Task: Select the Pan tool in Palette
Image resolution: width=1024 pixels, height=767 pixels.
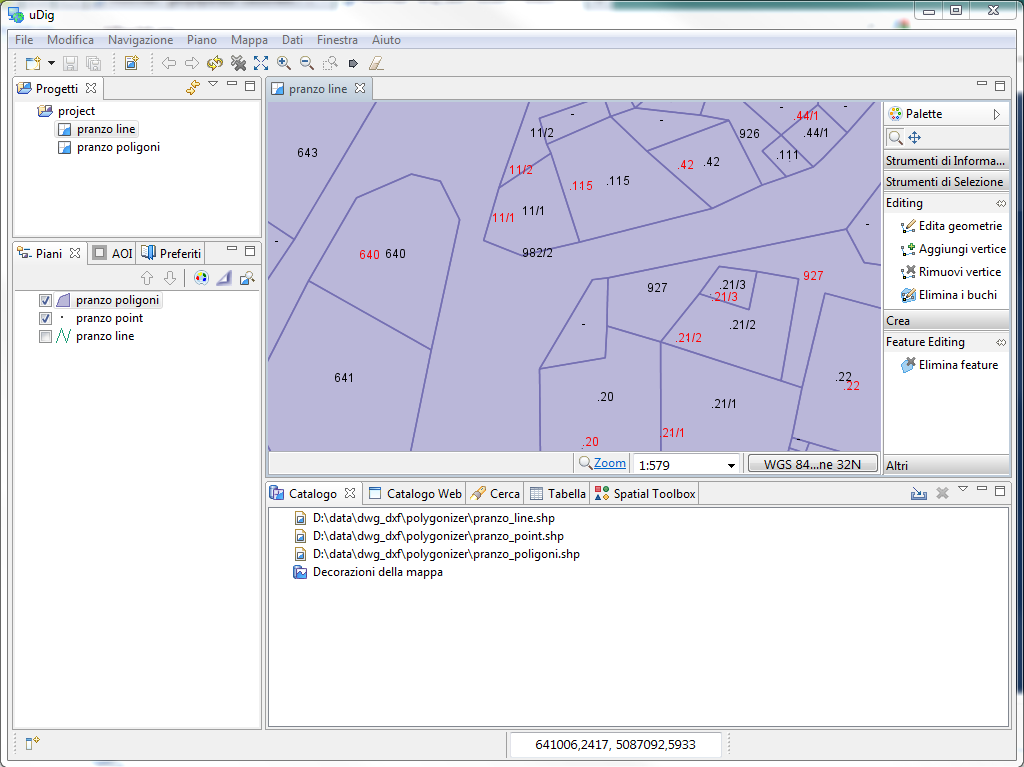Action: tap(914, 138)
